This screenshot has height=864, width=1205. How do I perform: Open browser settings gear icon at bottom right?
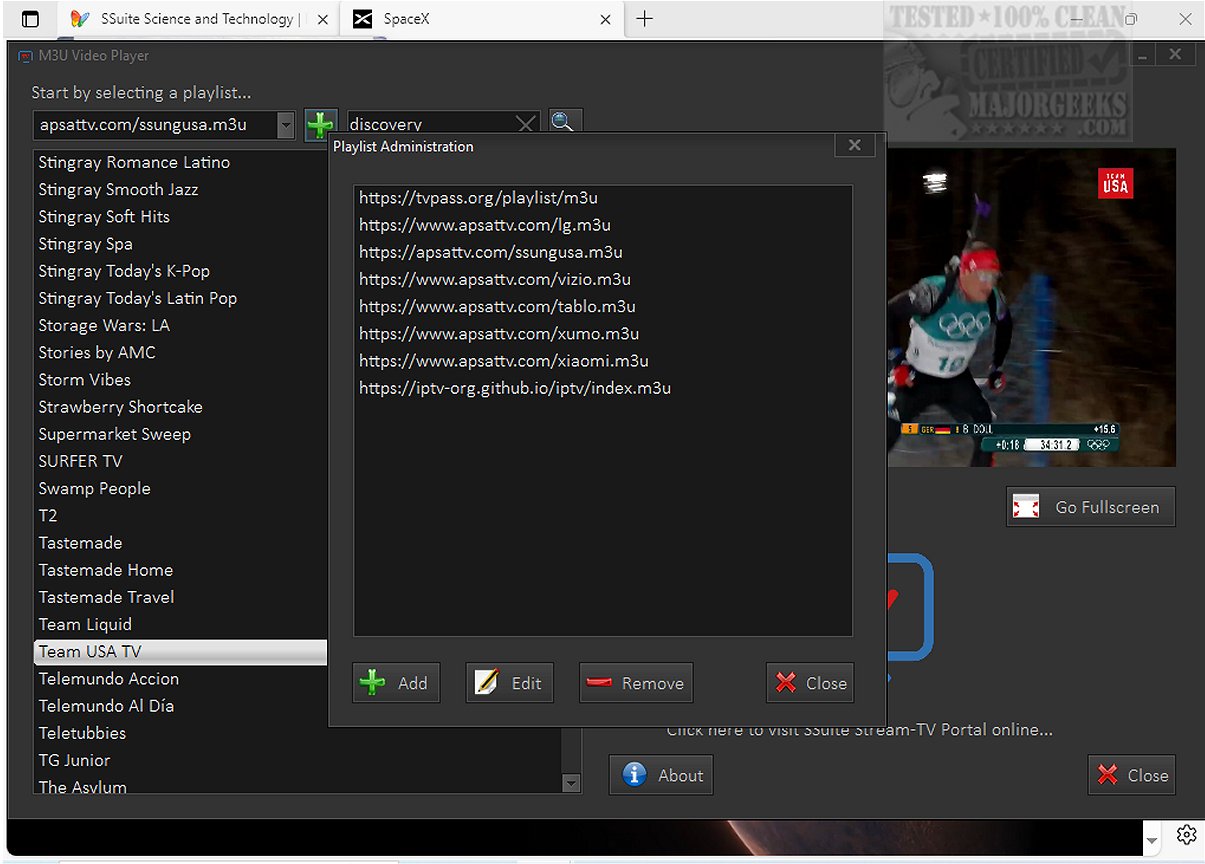click(x=1186, y=834)
